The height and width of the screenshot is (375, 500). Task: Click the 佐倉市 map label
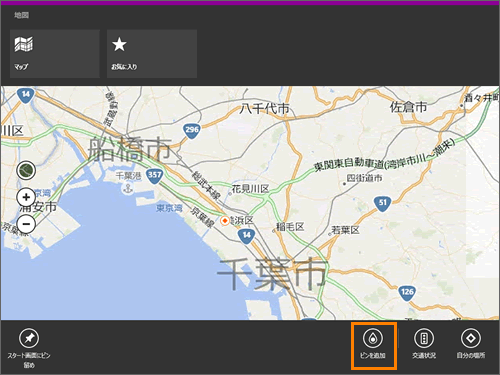pyautogui.click(x=409, y=107)
